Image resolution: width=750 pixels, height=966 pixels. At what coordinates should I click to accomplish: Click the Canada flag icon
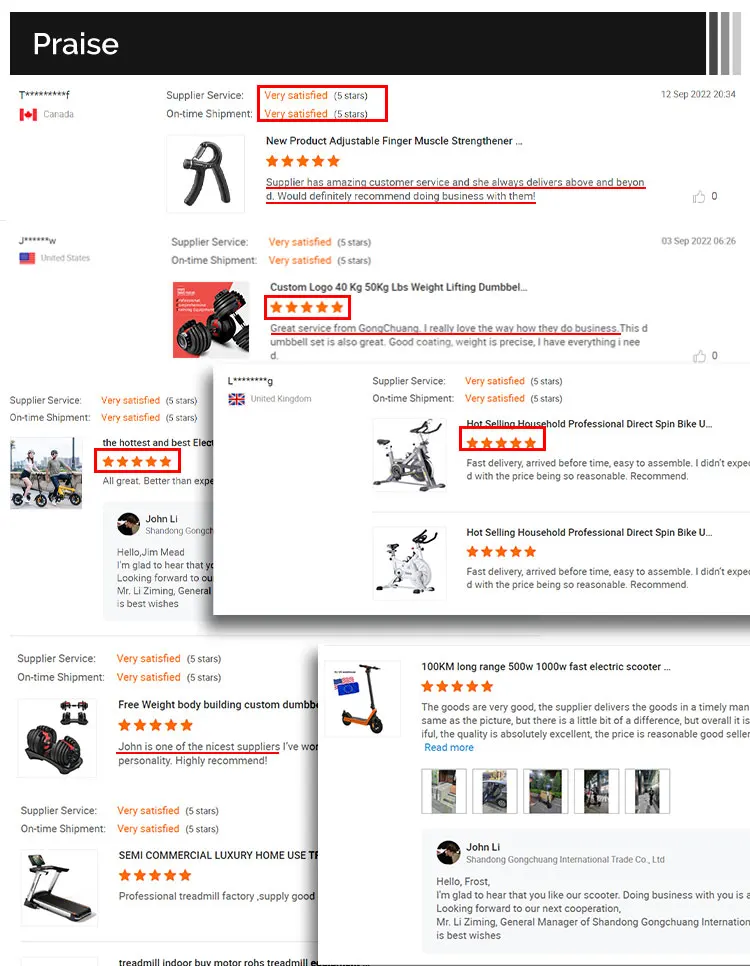coord(28,115)
